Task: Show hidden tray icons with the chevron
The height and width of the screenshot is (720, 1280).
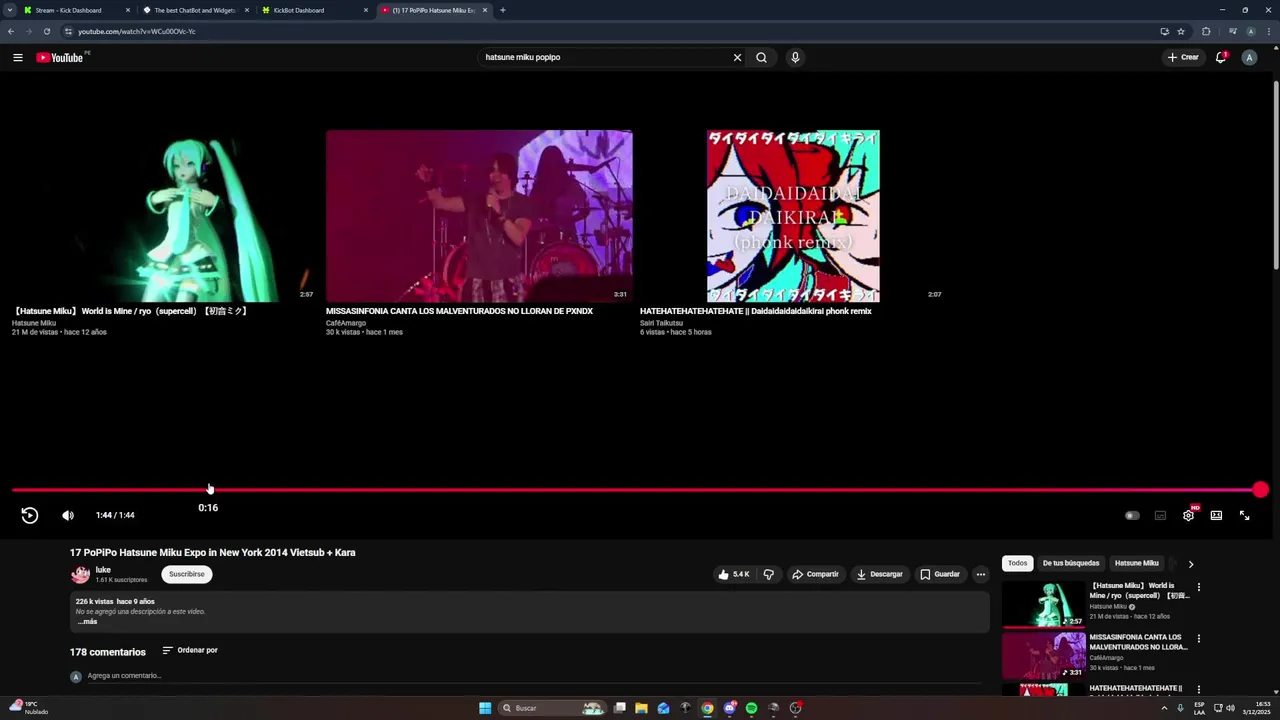Action: [x=1164, y=708]
